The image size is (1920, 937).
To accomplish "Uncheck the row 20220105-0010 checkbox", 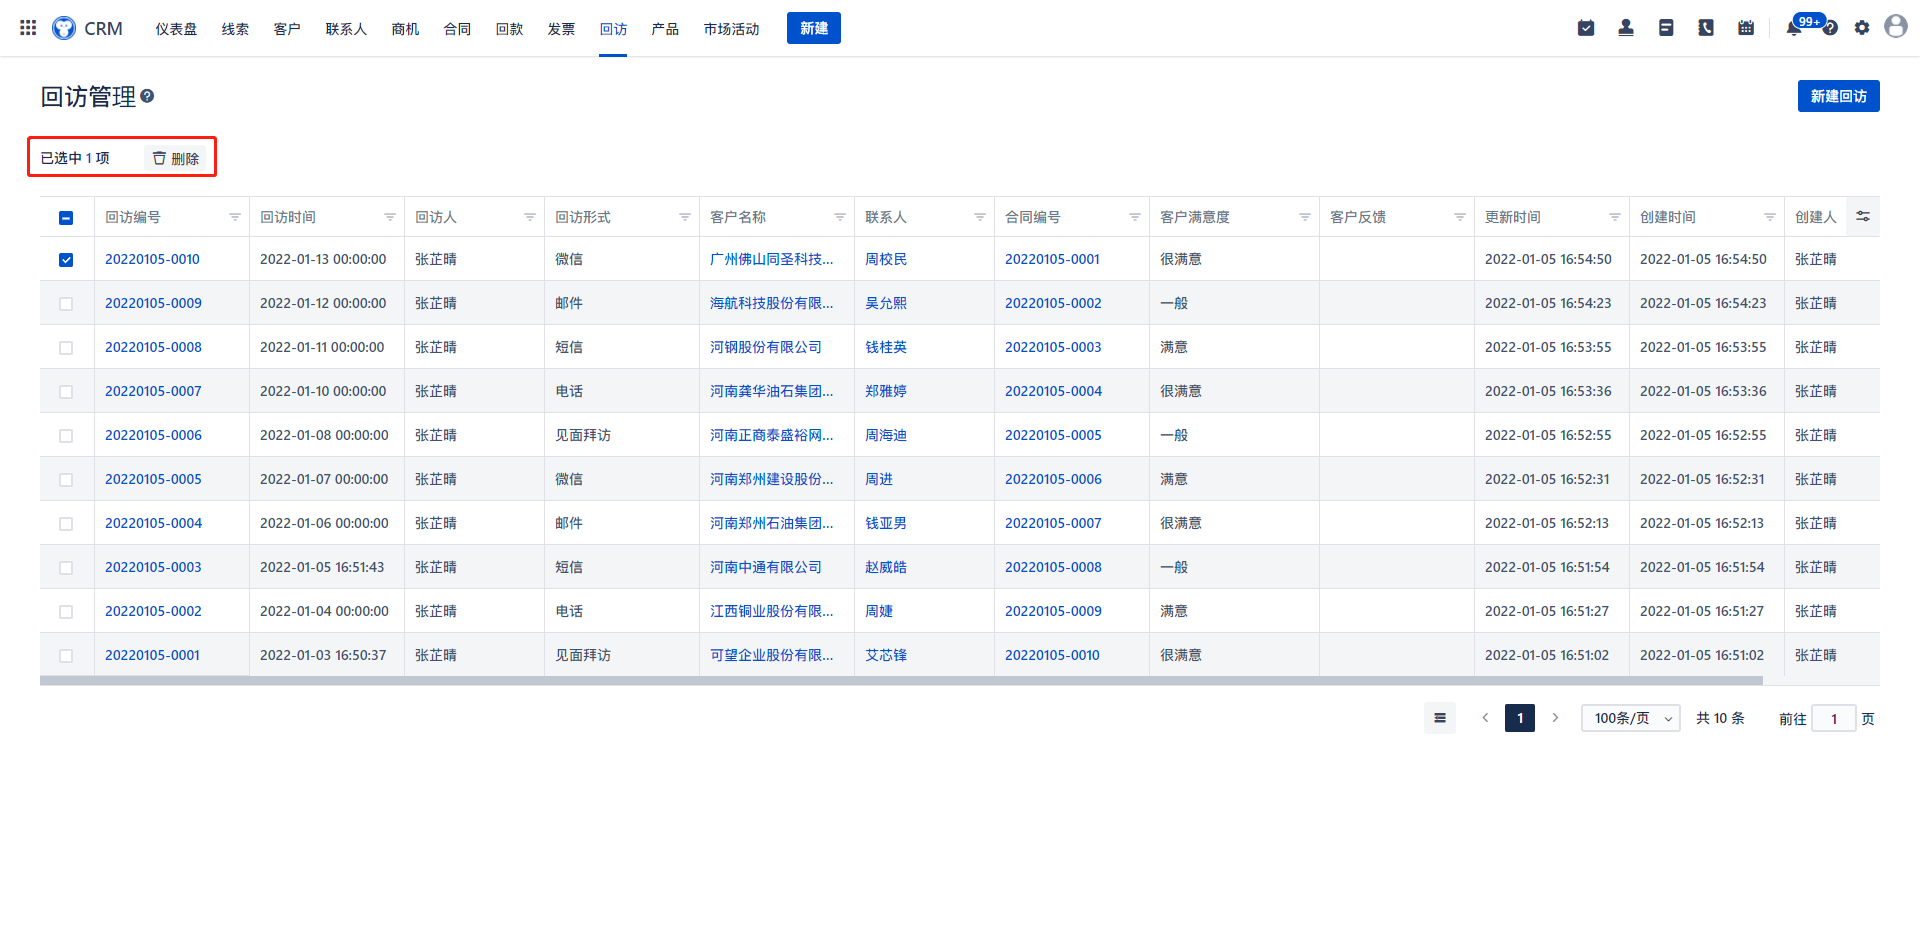I will coord(66,259).
